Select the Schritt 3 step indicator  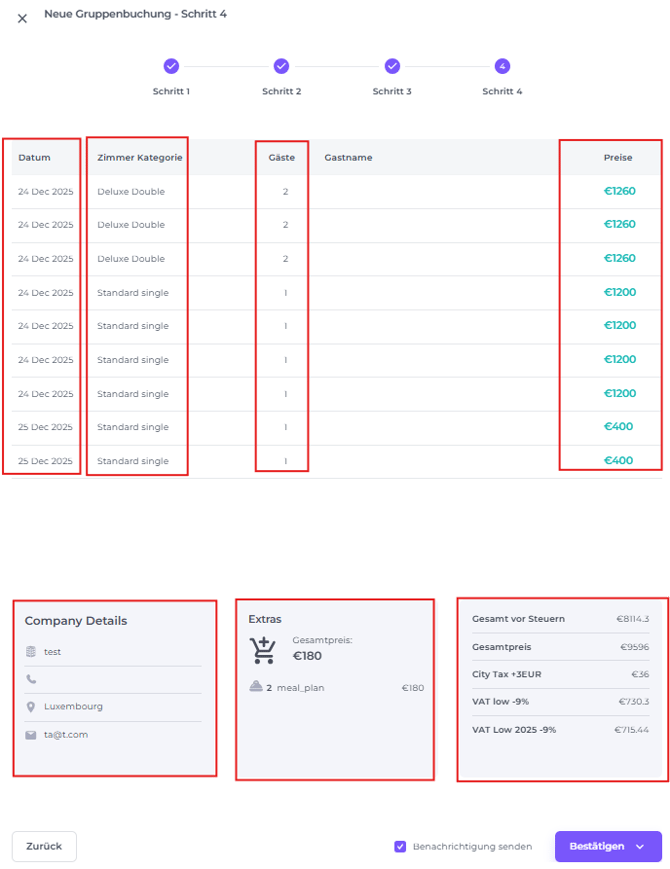(x=392, y=66)
